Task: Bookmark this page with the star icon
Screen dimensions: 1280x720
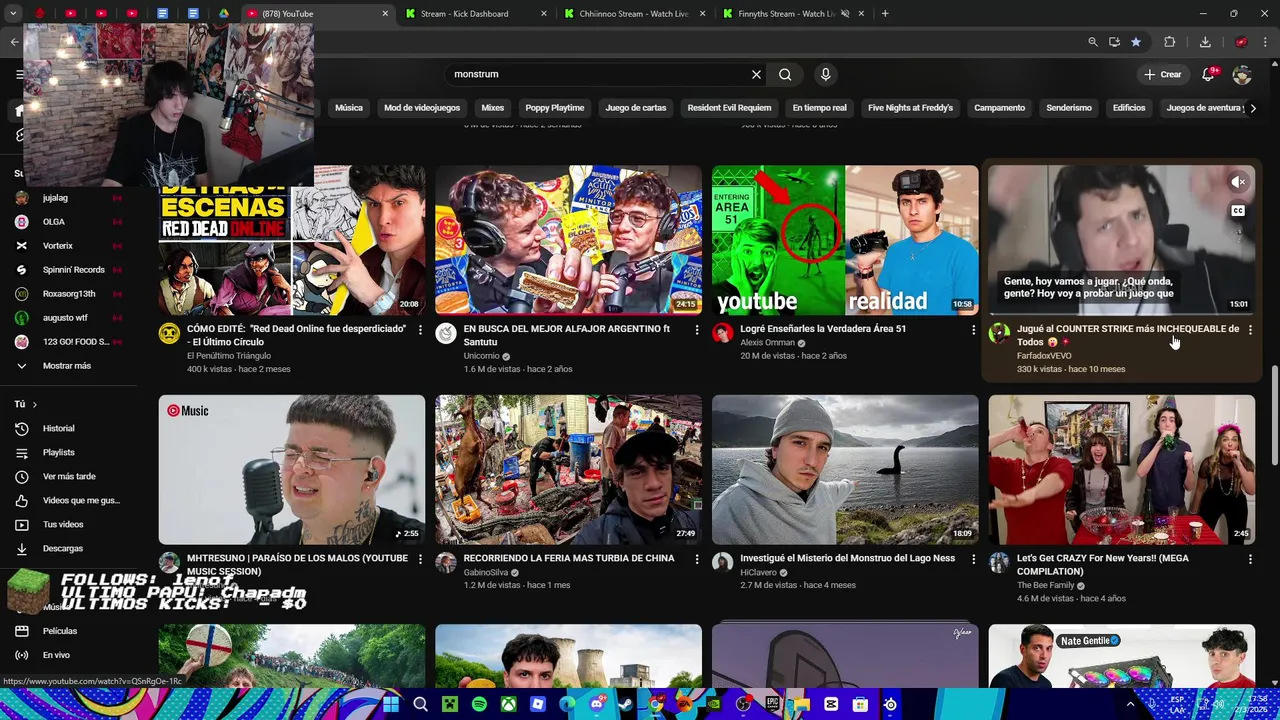Action: [x=1136, y=42]
